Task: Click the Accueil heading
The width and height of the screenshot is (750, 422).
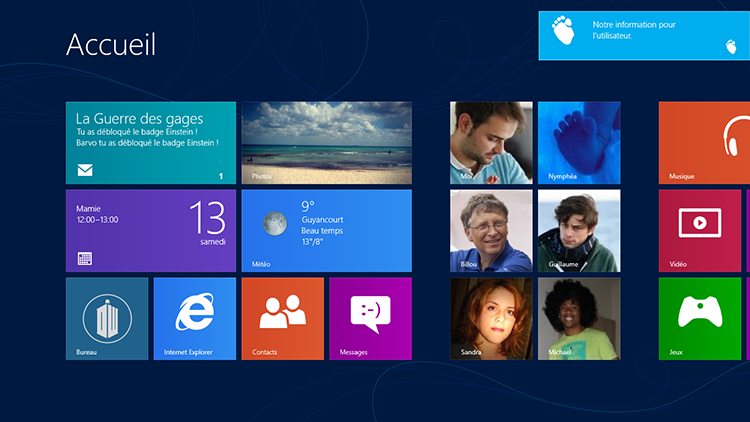Action: 110,45
